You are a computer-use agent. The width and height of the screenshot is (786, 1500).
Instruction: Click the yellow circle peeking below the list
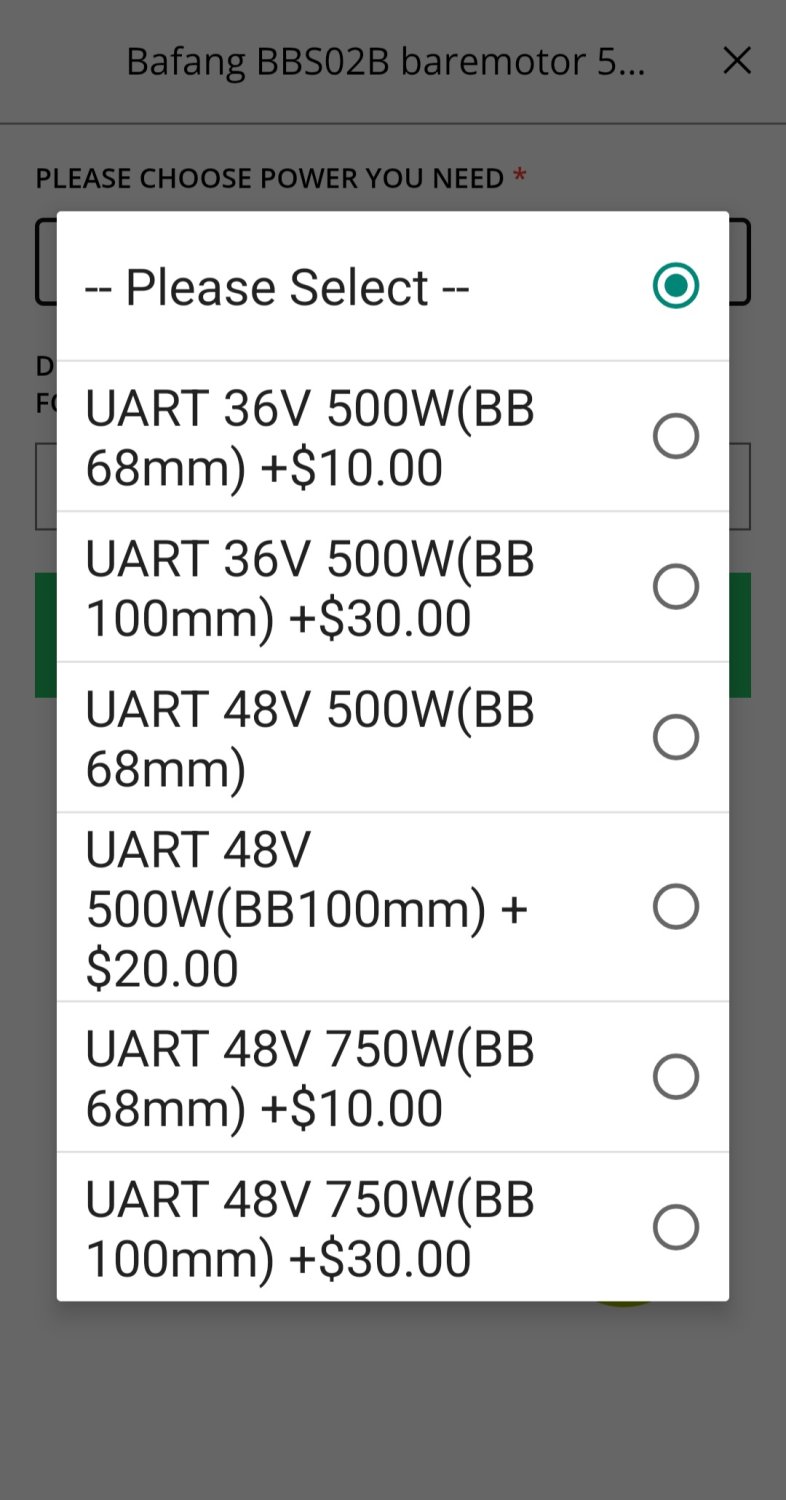tap(623, 1304)
